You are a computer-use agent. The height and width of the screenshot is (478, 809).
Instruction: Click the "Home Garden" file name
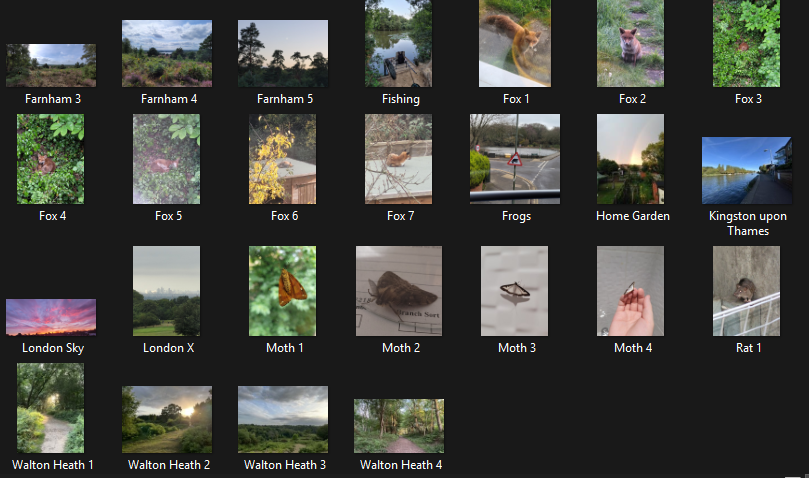(633, 216)
